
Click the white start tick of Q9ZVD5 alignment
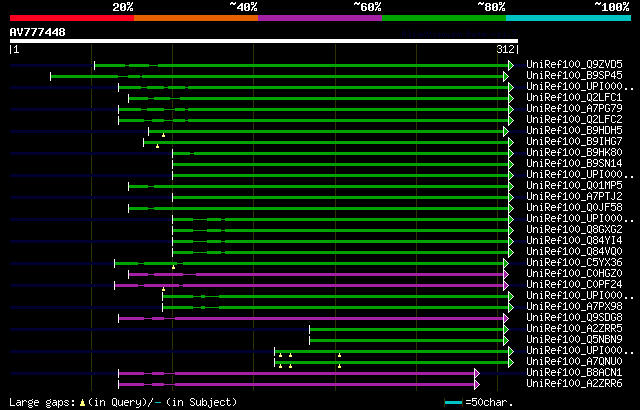pyautogui.click(x=95, y=65)
